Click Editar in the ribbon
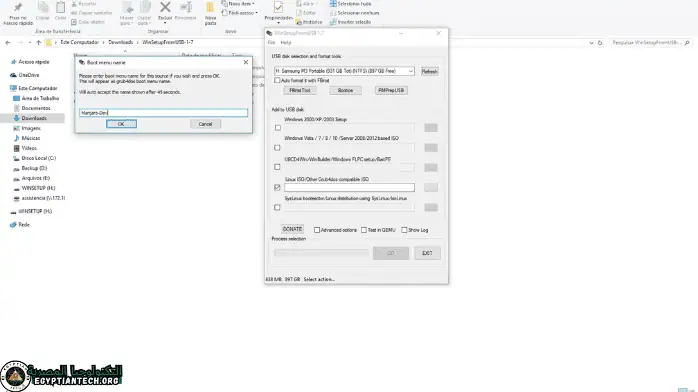 coord(306,13)
